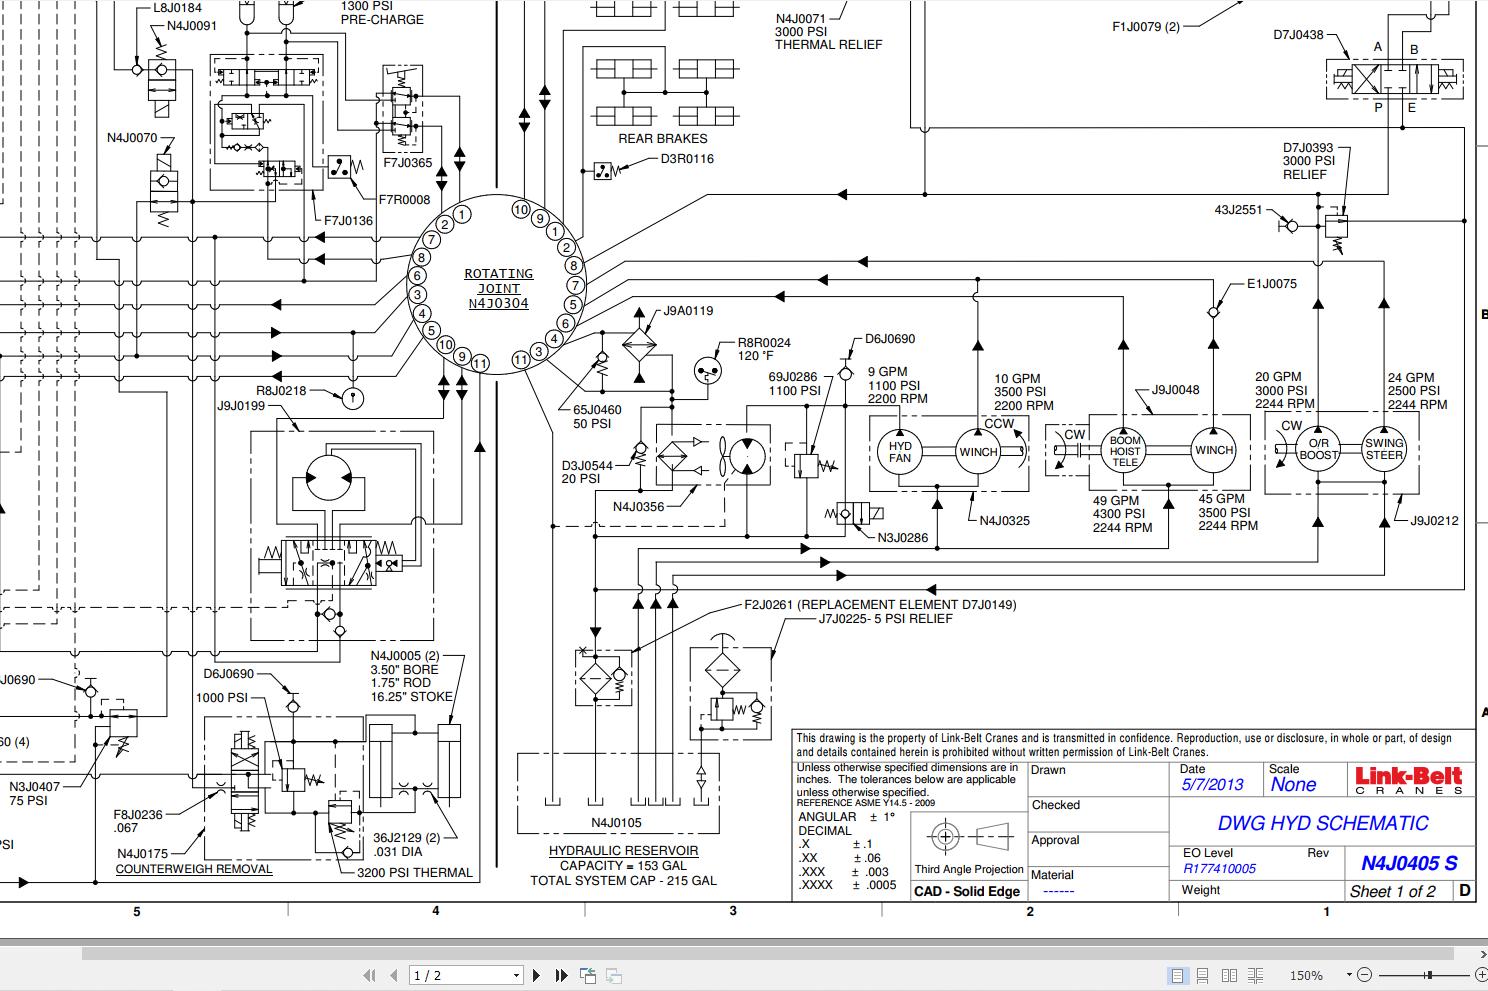
Task: Open the 150% zoom level dropdown
Action: [x=1349, y=975]
